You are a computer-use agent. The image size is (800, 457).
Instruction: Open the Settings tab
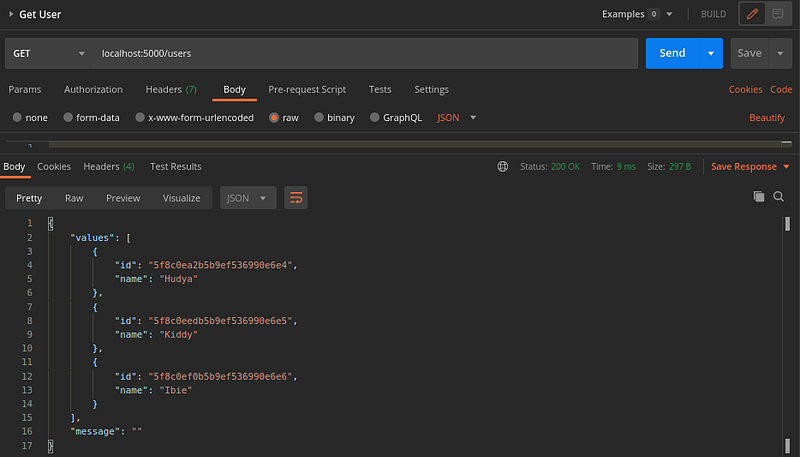click(432, 89)
